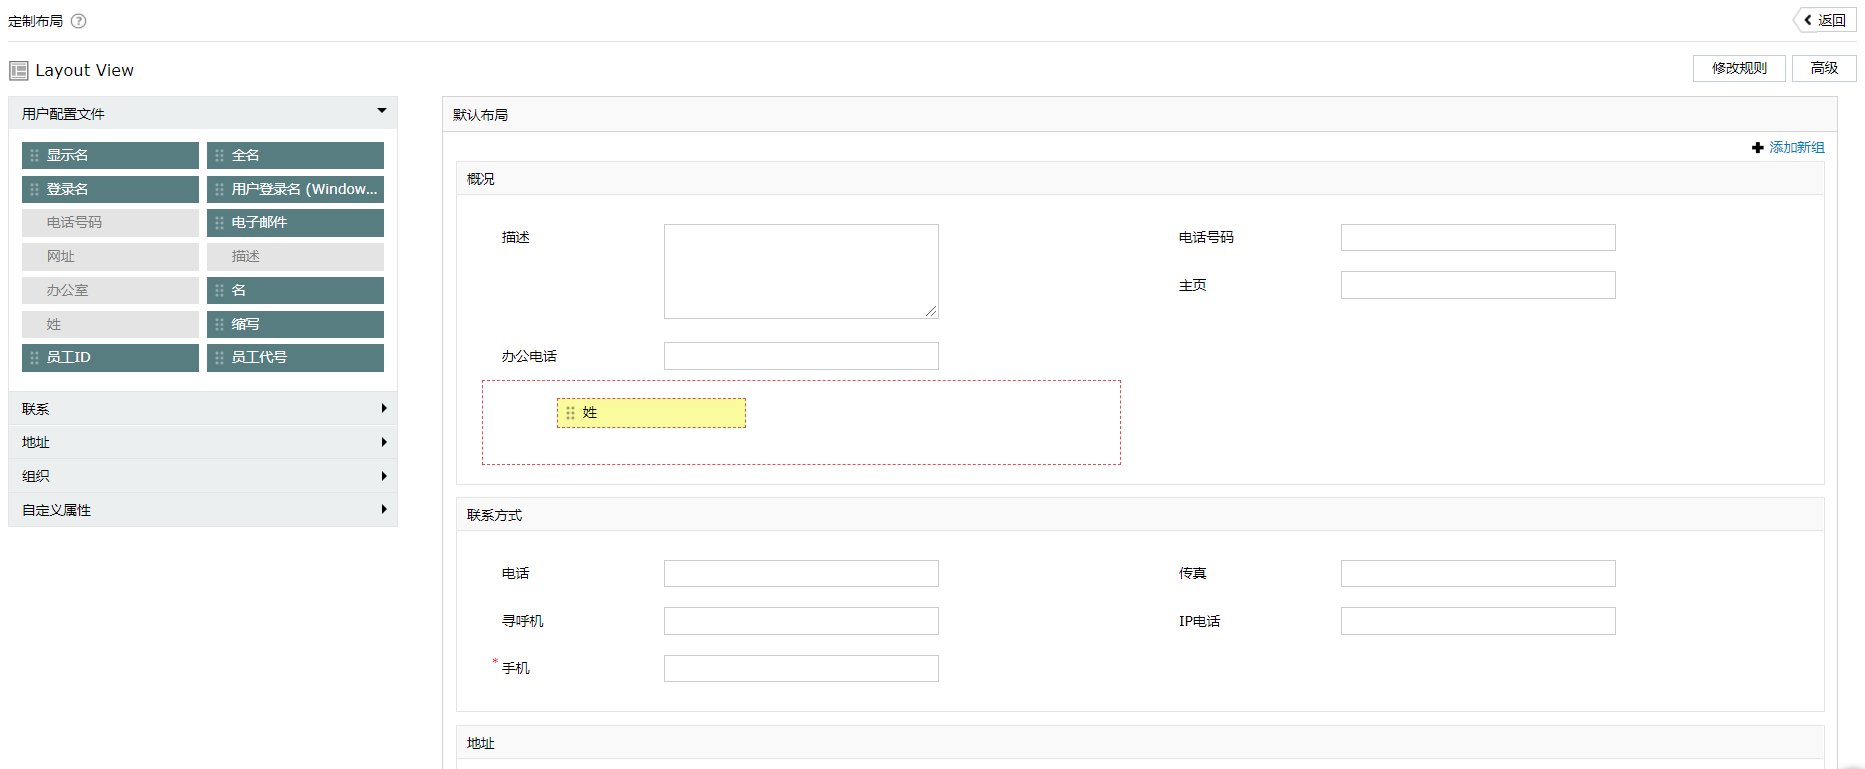Expand the 组织 section

tap(383, 476)
